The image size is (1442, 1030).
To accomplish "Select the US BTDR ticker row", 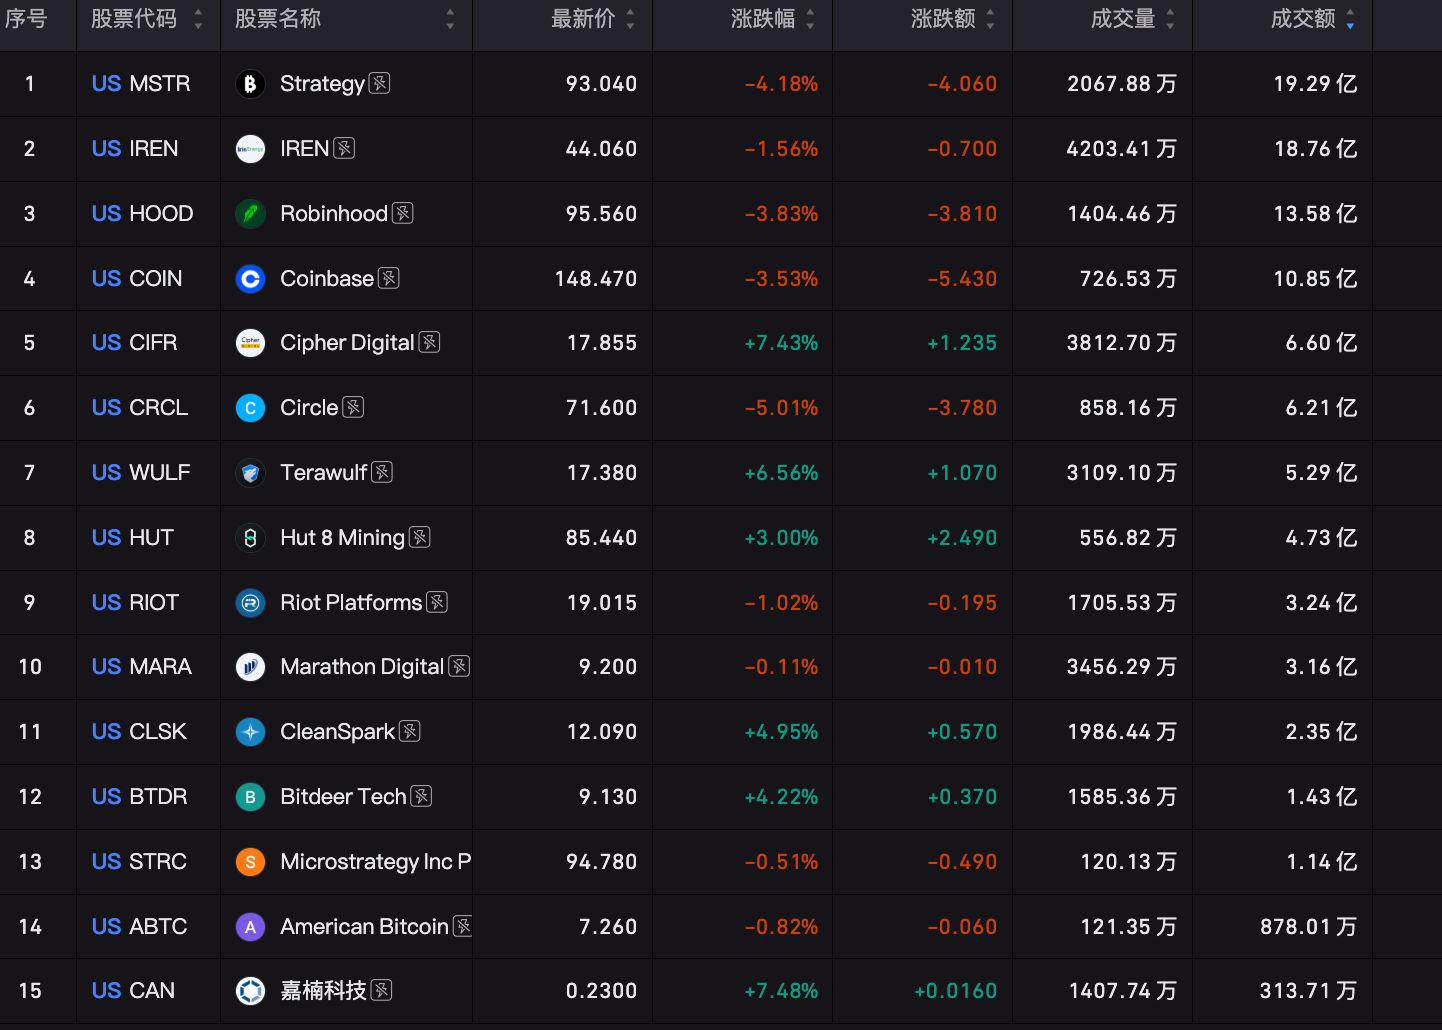I will pos(721,797).
